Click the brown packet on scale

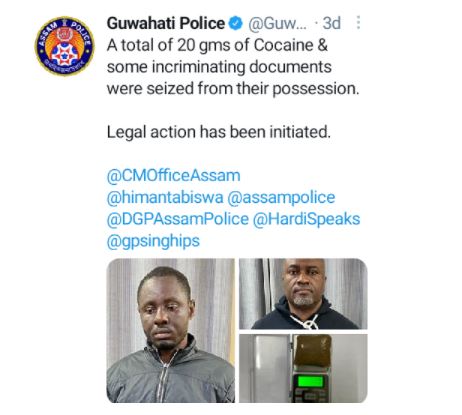[313, 351]
